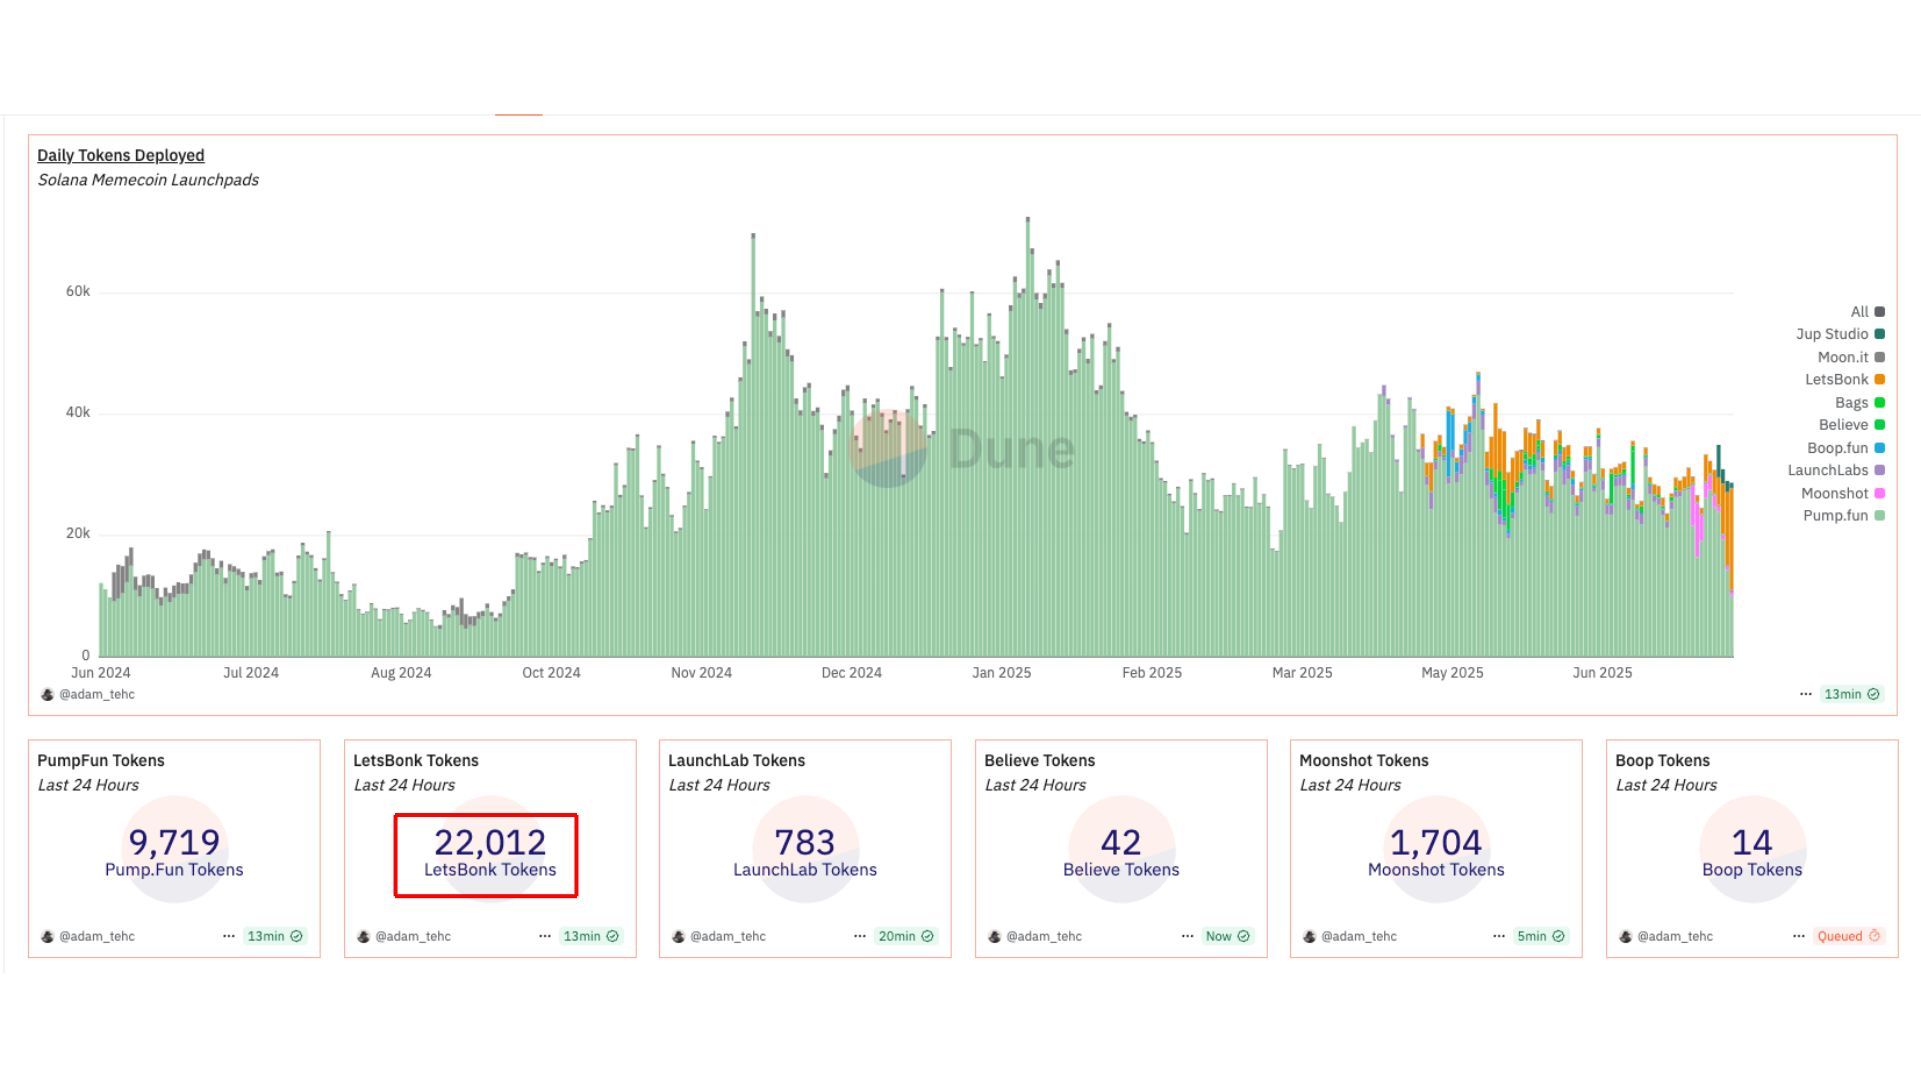This screenshot has height=1081, width=1921.
Task: Click the LaunchLab Tokens 20min refresh badge
Action: coord(906,936)
